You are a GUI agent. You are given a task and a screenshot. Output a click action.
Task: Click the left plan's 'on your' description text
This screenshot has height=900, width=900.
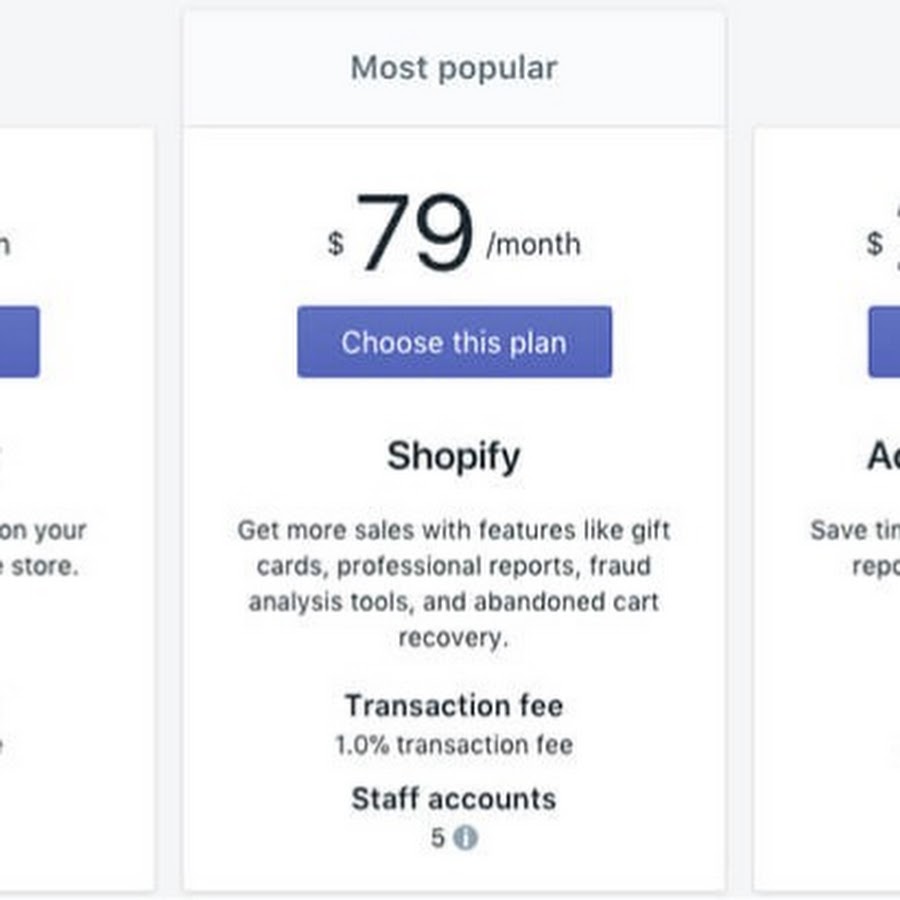click(49, 530)
